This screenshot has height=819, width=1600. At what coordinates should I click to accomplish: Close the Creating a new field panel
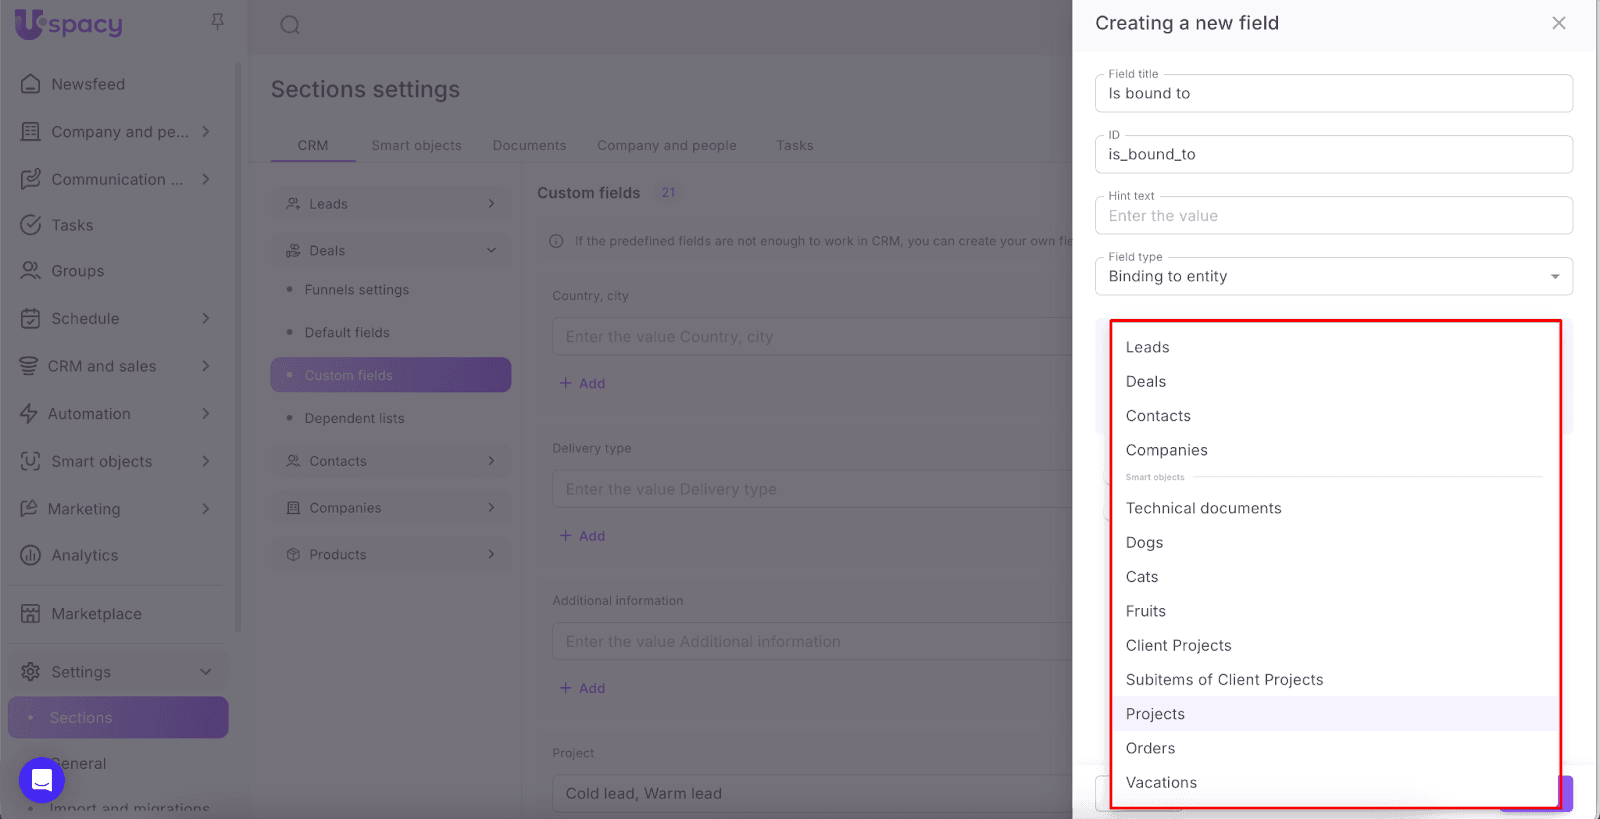1558,23
